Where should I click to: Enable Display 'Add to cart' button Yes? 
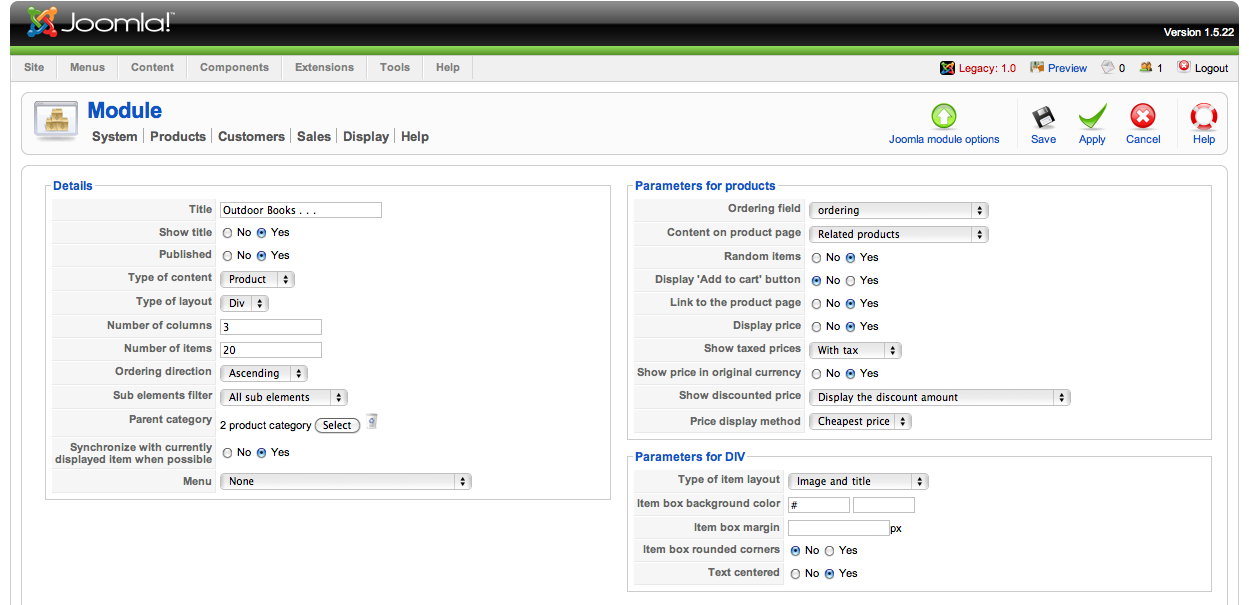pyautogui.click(x=852, y=281)
